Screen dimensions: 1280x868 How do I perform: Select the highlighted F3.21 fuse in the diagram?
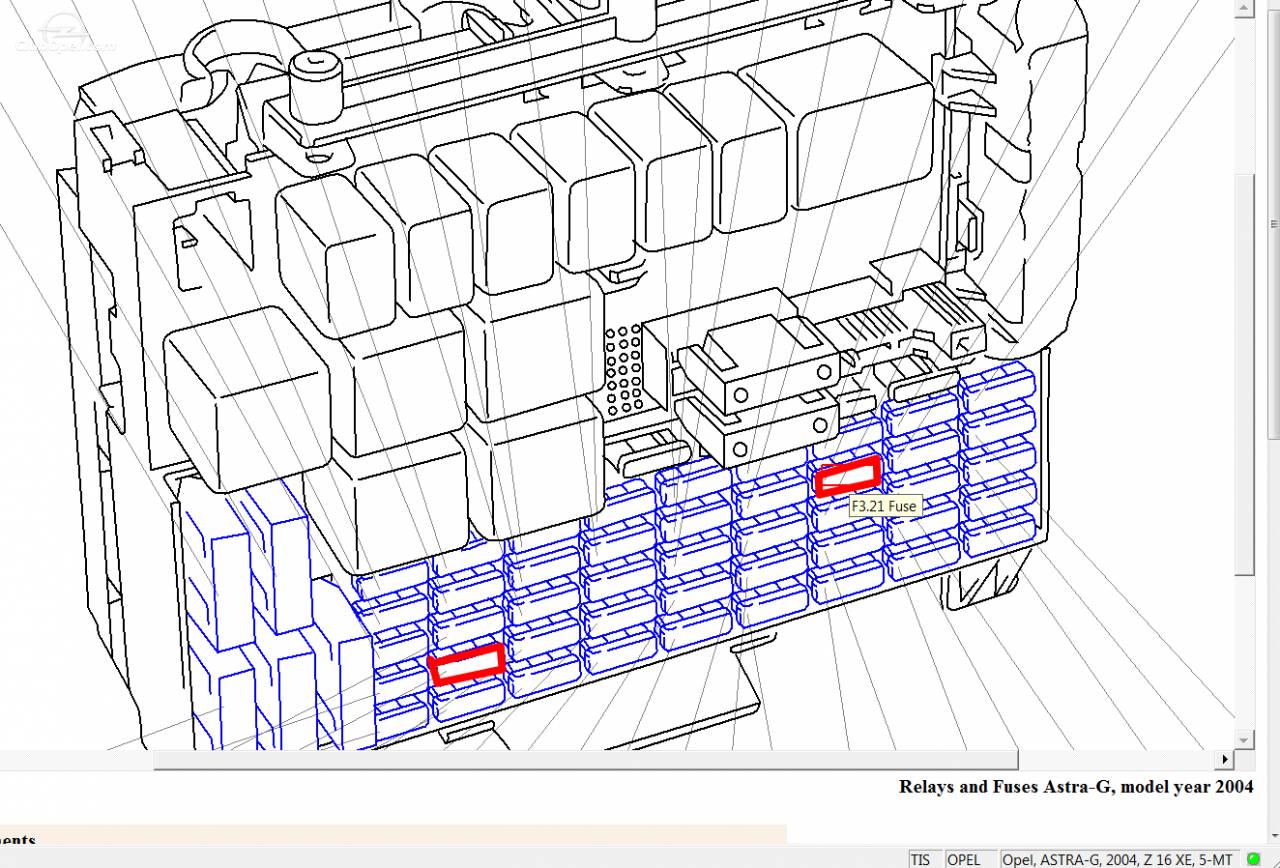coord(847,476)
